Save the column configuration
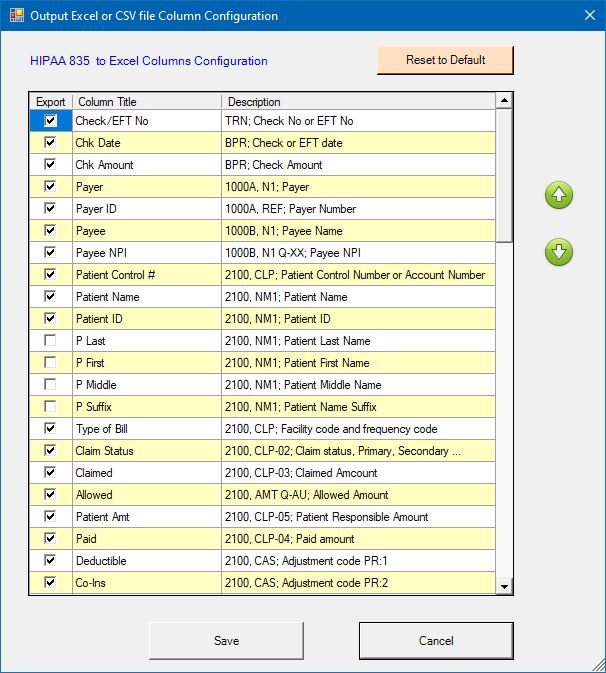Screen dimensions: 606x673 click(x=226, y=641)
